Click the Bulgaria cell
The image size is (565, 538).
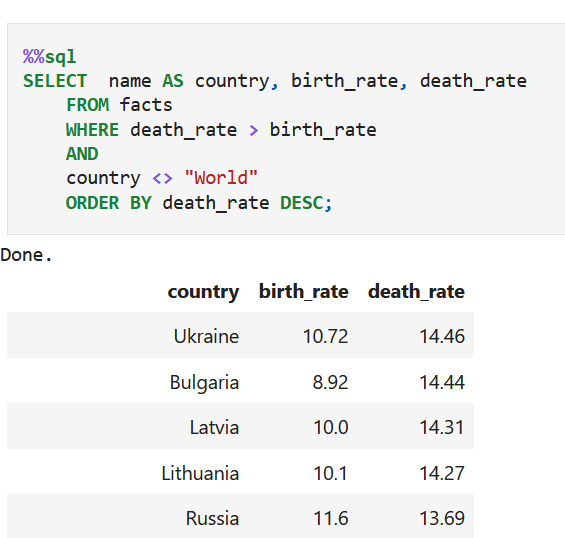tap(204, 382)
